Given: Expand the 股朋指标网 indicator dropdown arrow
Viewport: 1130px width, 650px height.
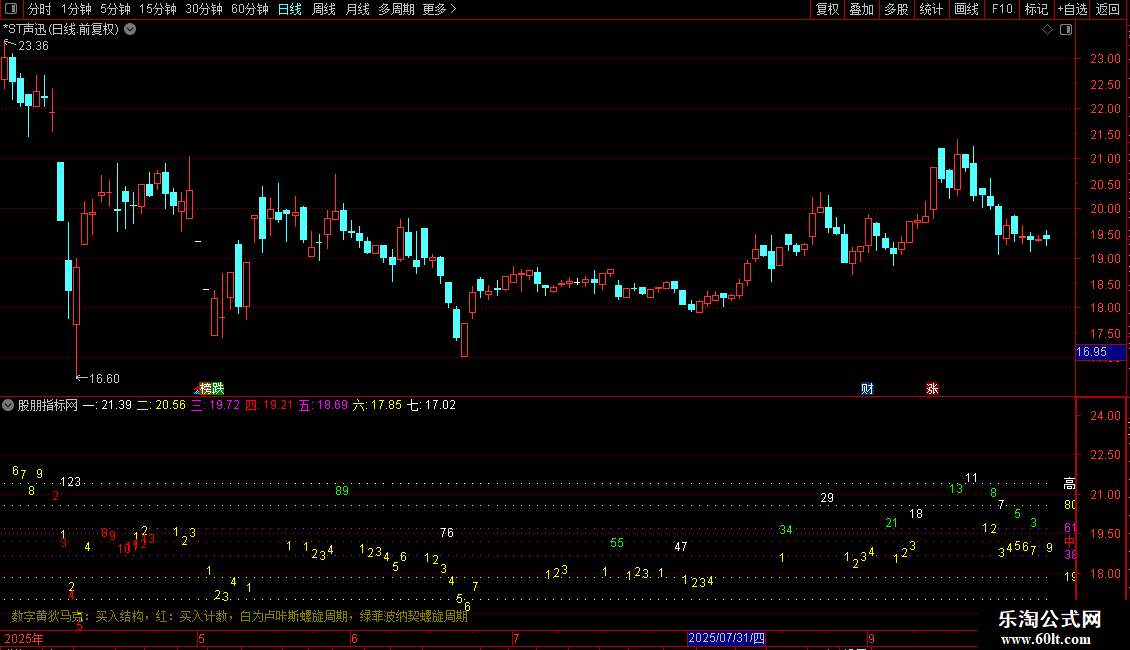Looking at the screenshot, I should tap(8, 405).
